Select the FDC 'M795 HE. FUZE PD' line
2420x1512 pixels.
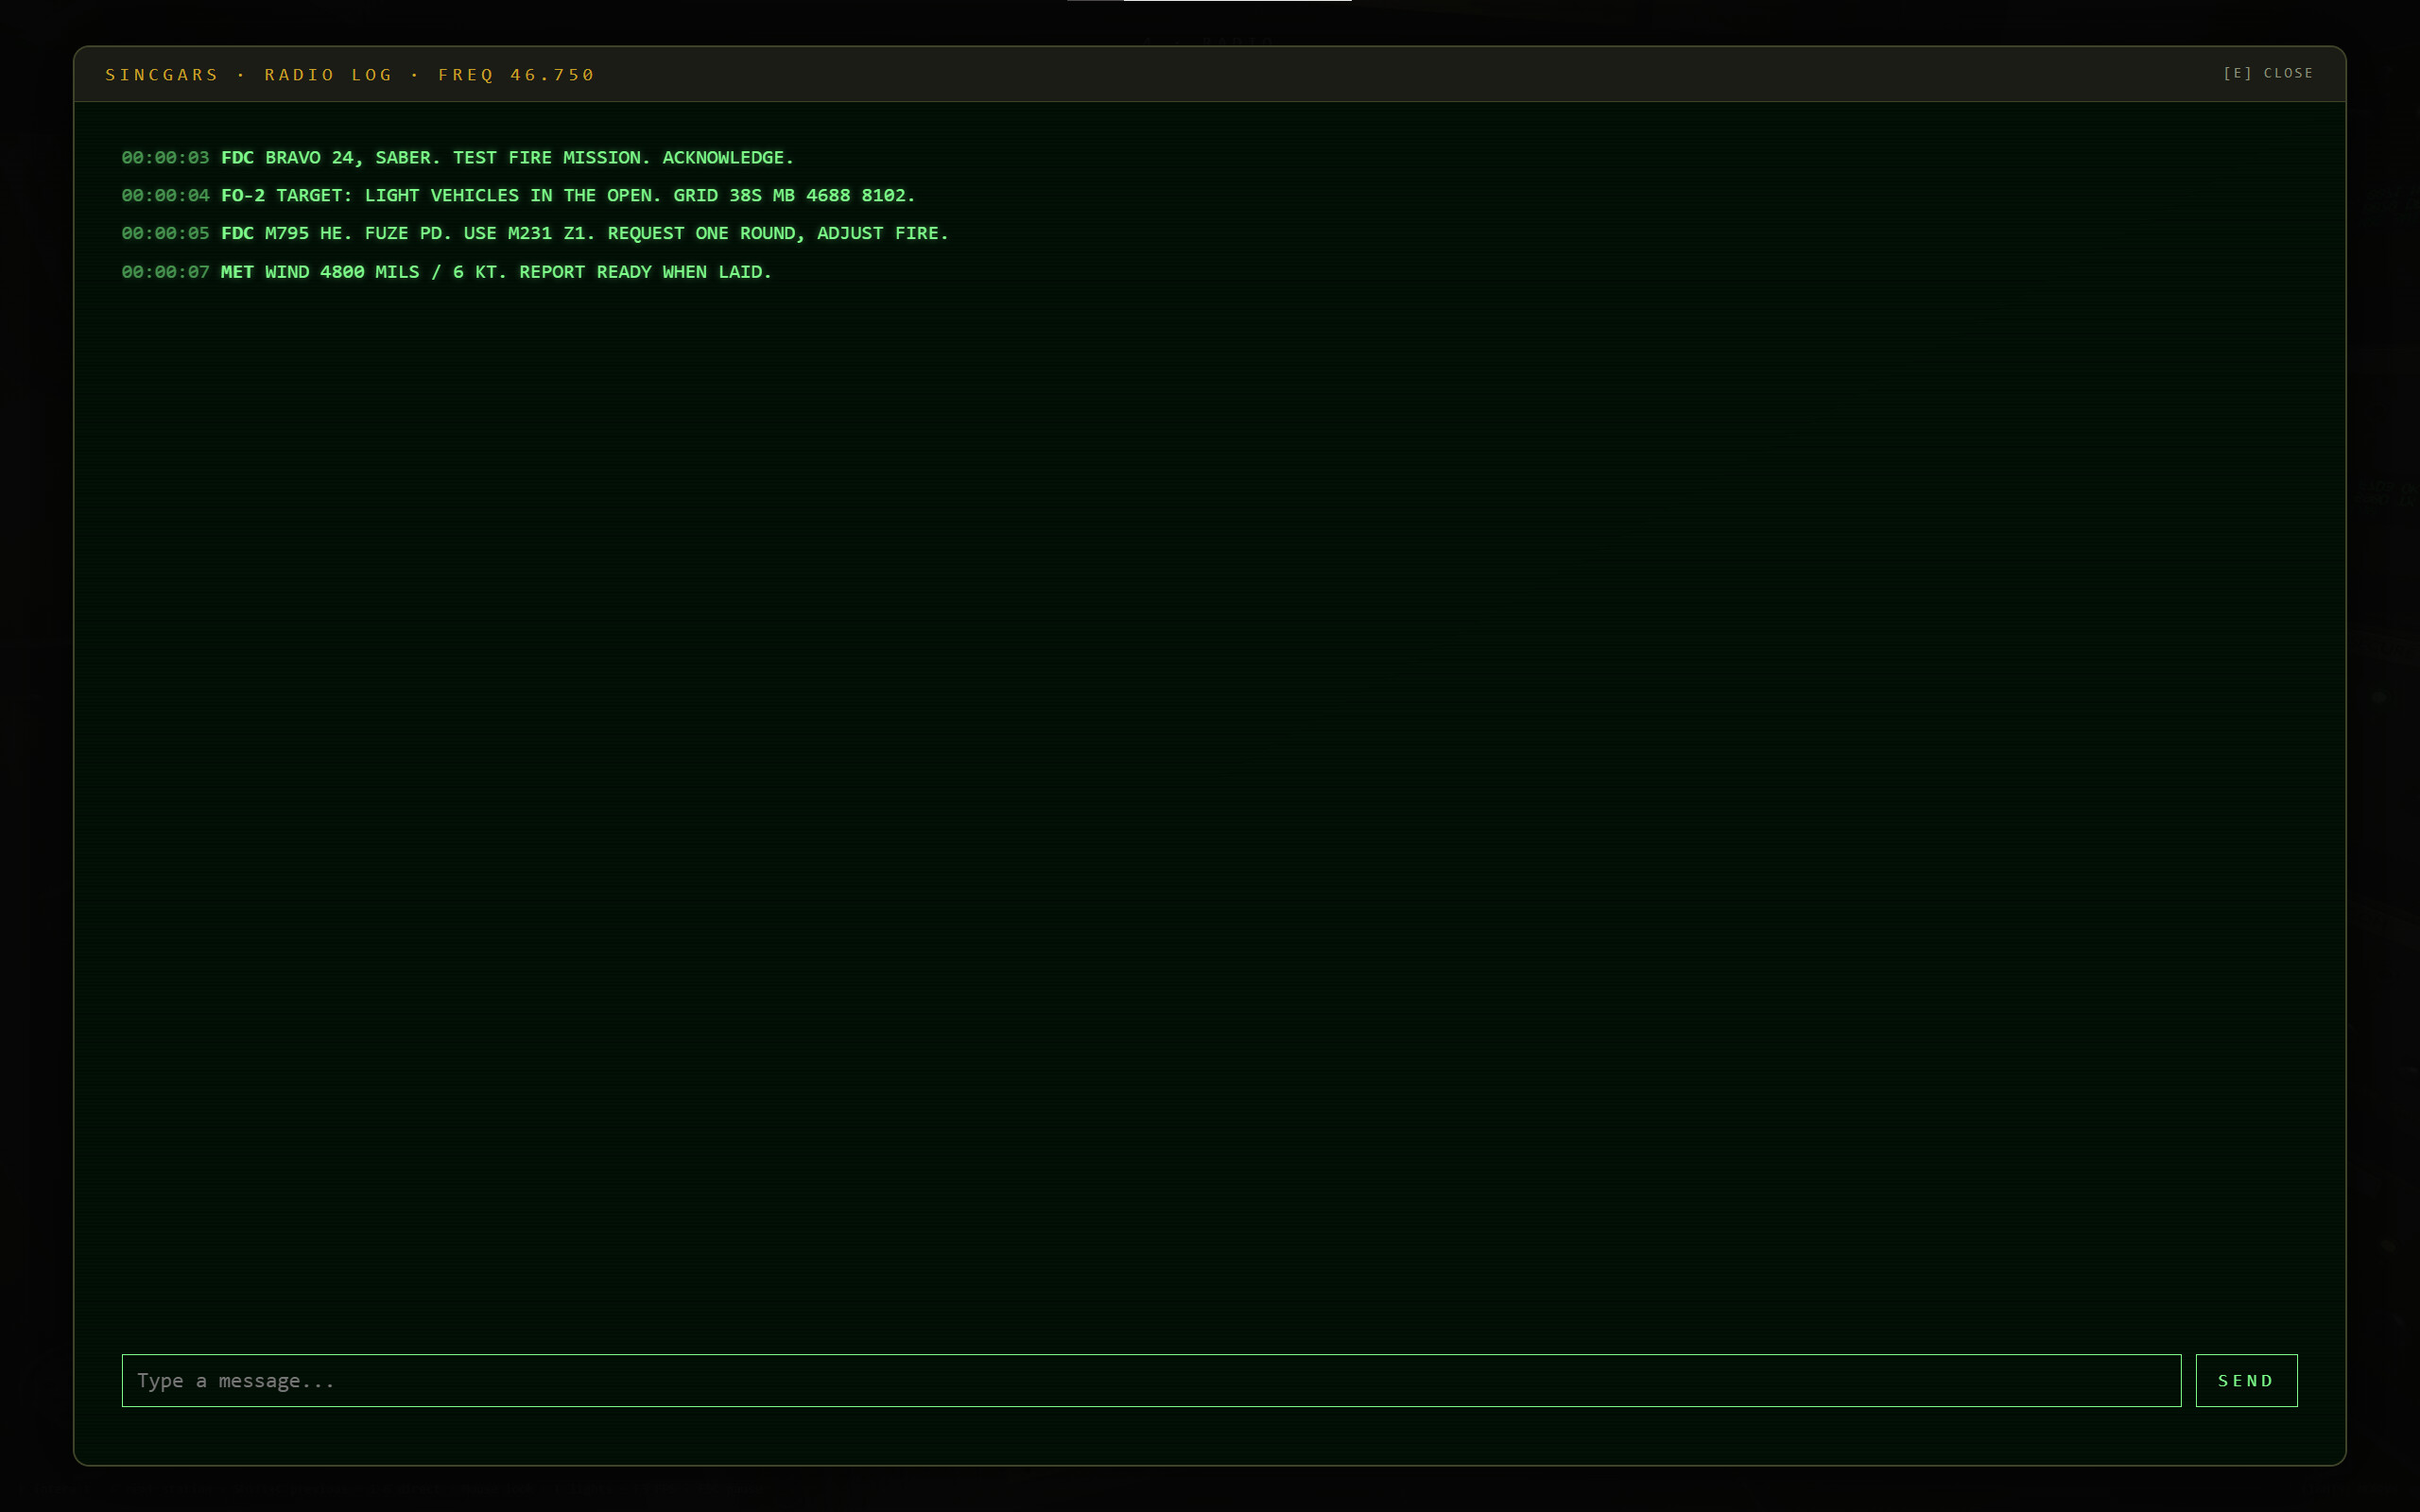(535, 233)
